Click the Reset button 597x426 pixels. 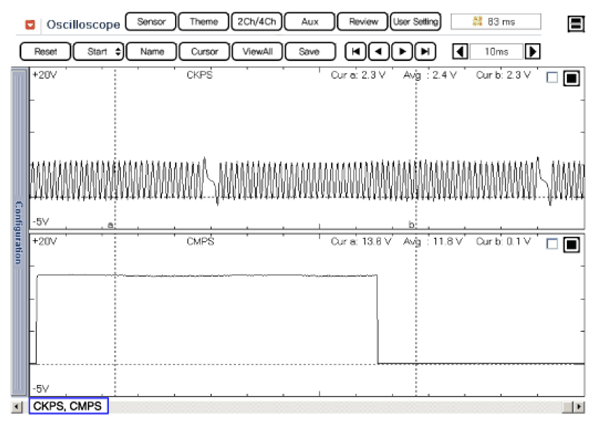[x=45, y=51]
